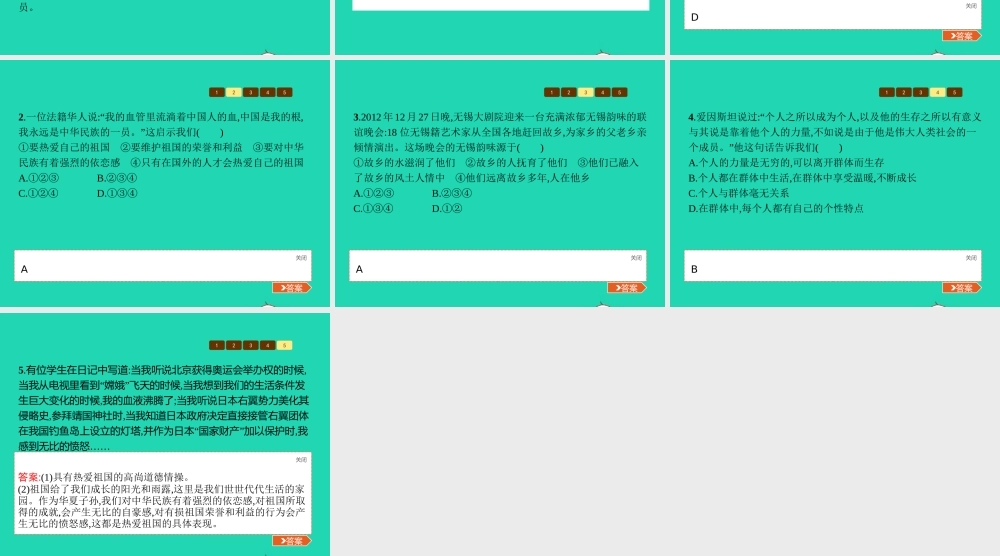This screenshot has height=556, width=1000.
Task: Click page button 4 on question 2 slide
Action: pyautogui.click(x=268, y=92)
